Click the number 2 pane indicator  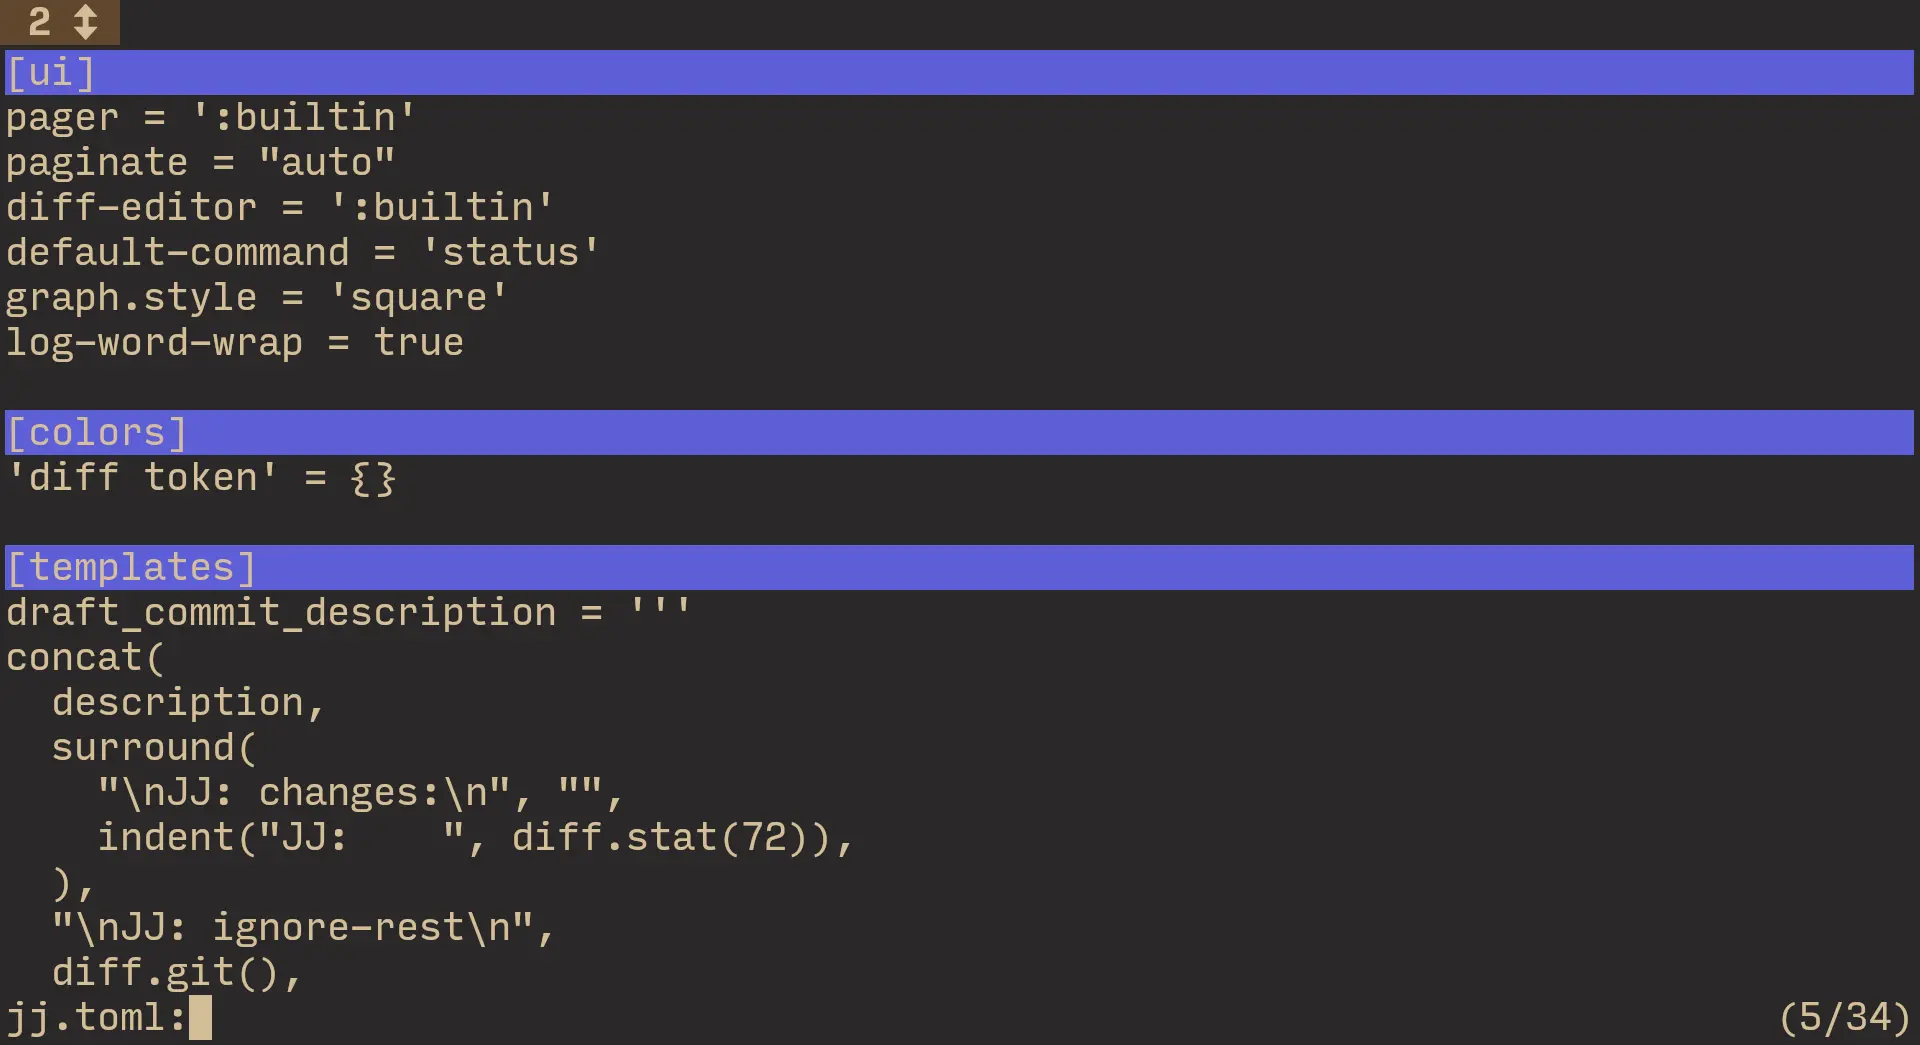pyautogui.click(x=39, y=22)
